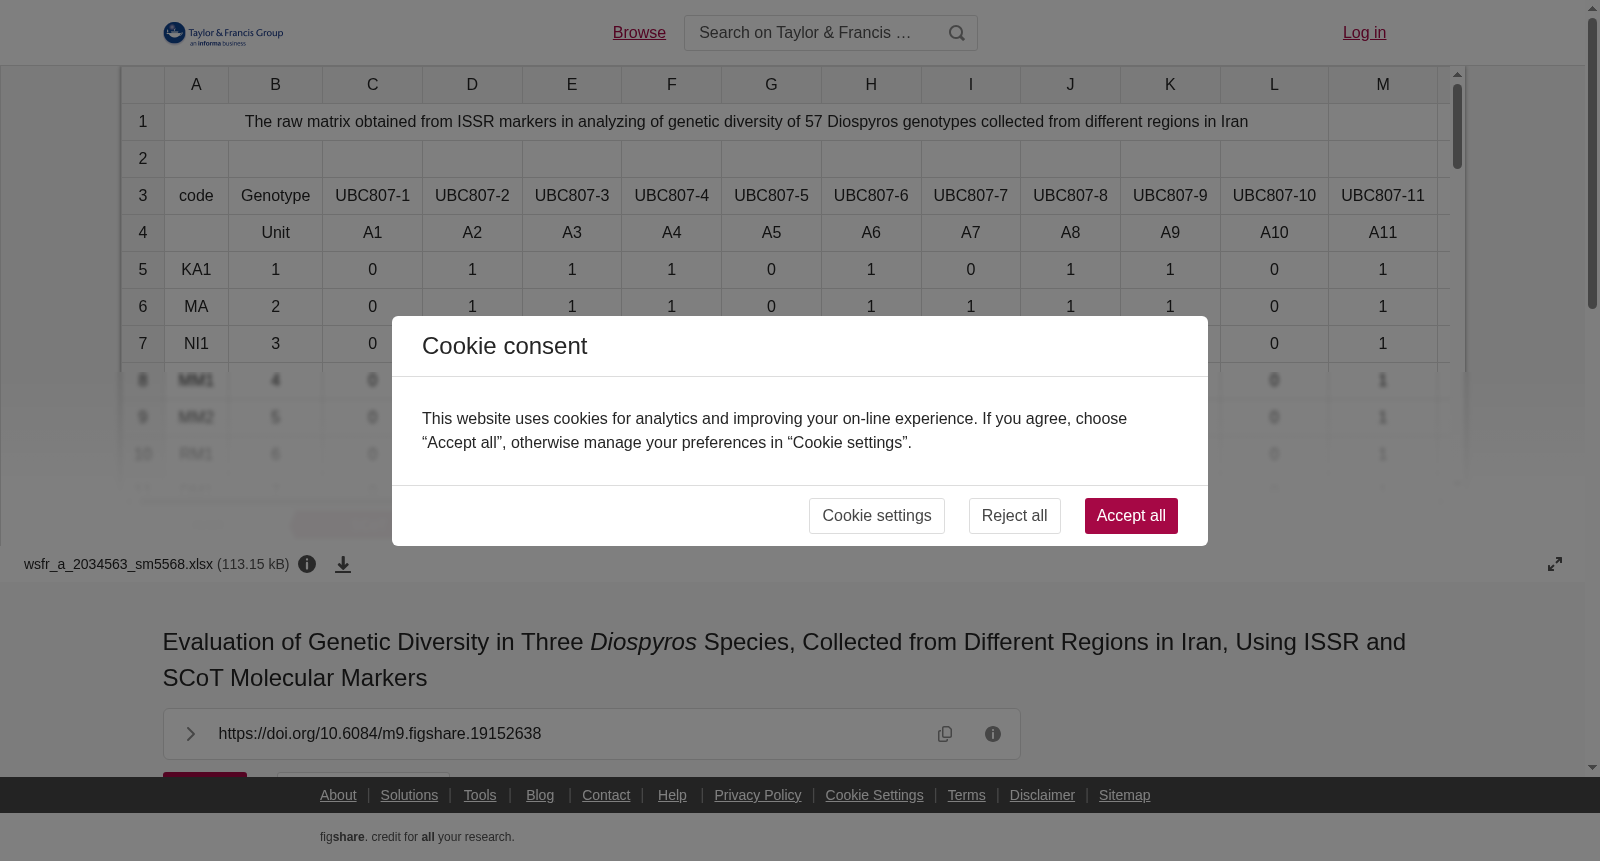Screen dimensions: 1600x861
Task: Click the cell containing "KA1"
Action: tap(196, 270)
